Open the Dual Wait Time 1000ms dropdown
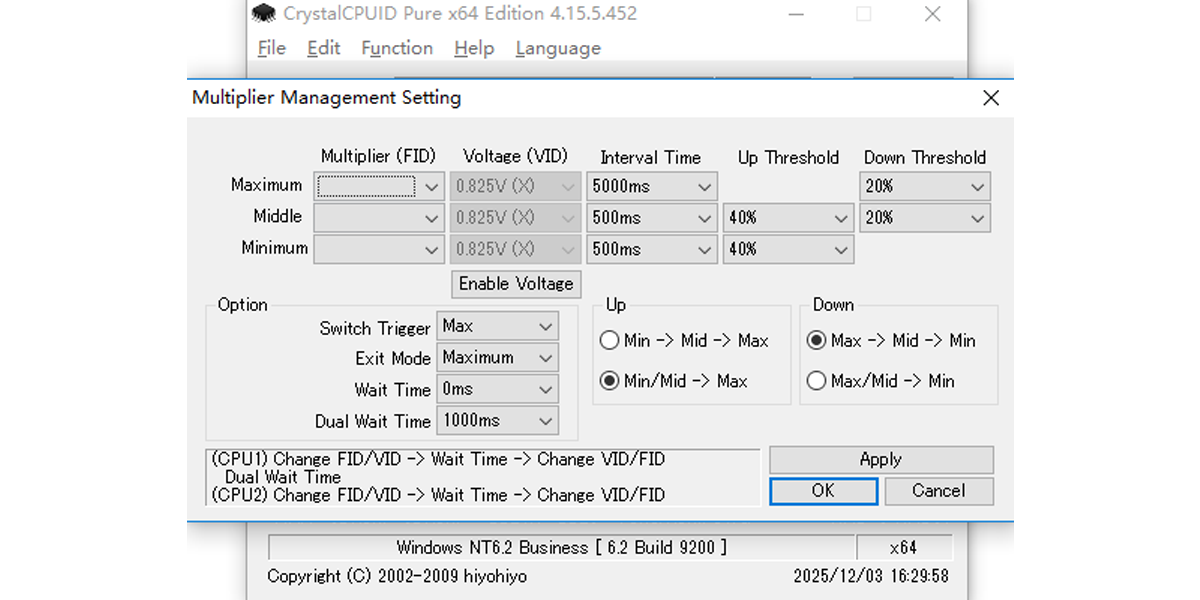This screenshot has height=600, width=1200. 497,421
